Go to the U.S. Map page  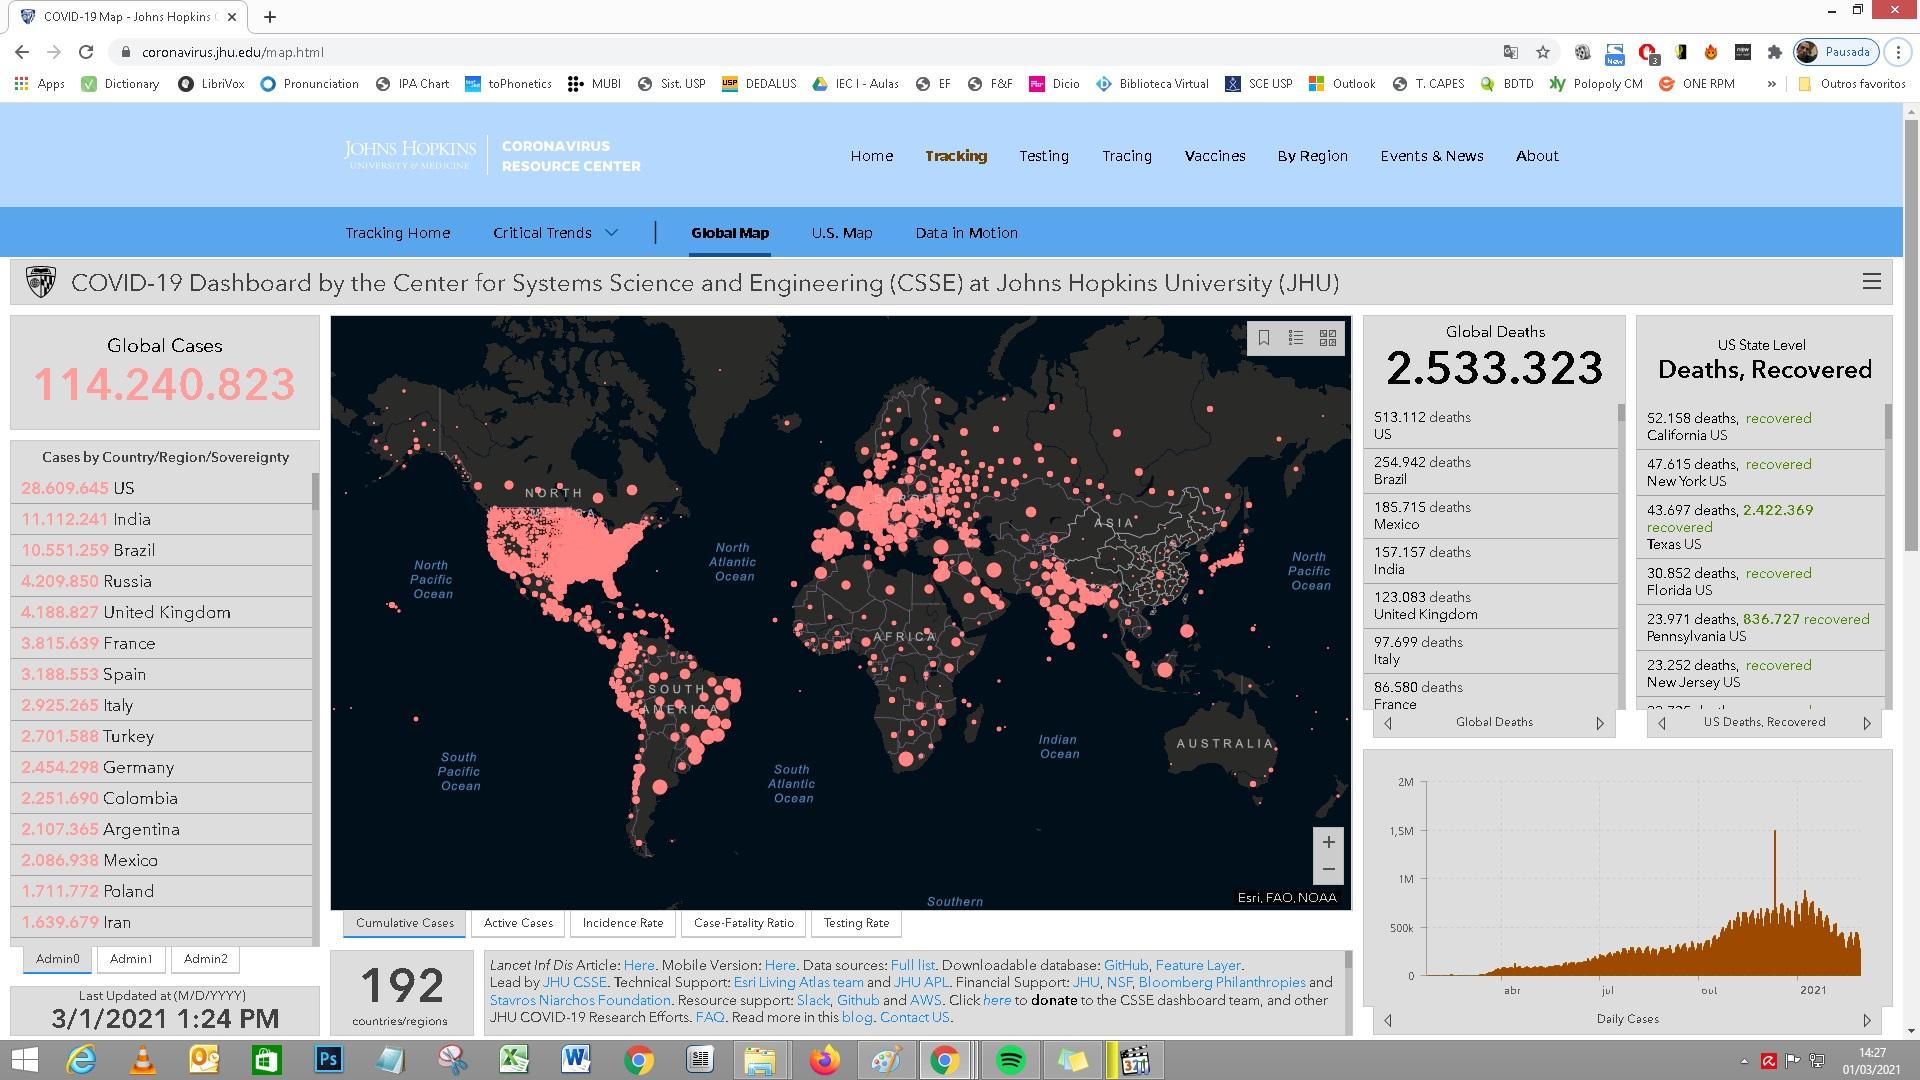842,233
